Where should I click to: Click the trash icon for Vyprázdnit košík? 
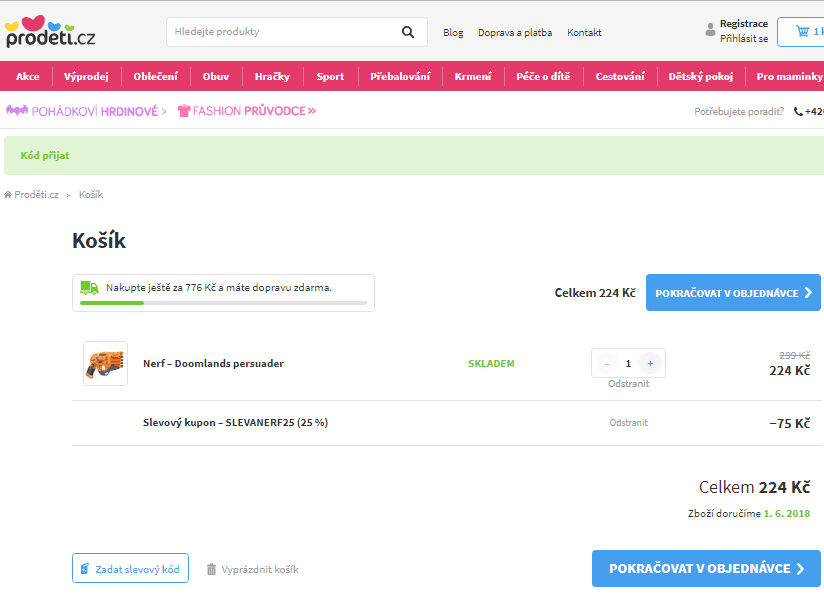point(211,569)
